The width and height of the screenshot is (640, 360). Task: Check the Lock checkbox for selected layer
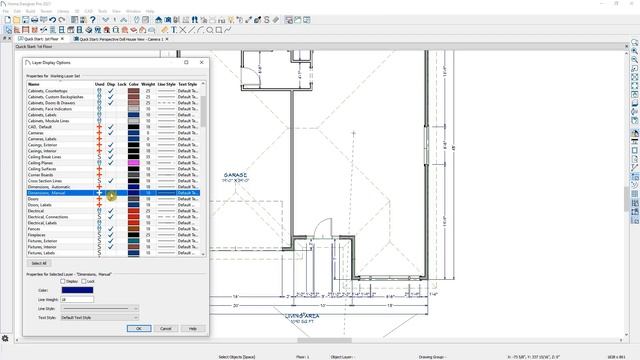(84, 281)
